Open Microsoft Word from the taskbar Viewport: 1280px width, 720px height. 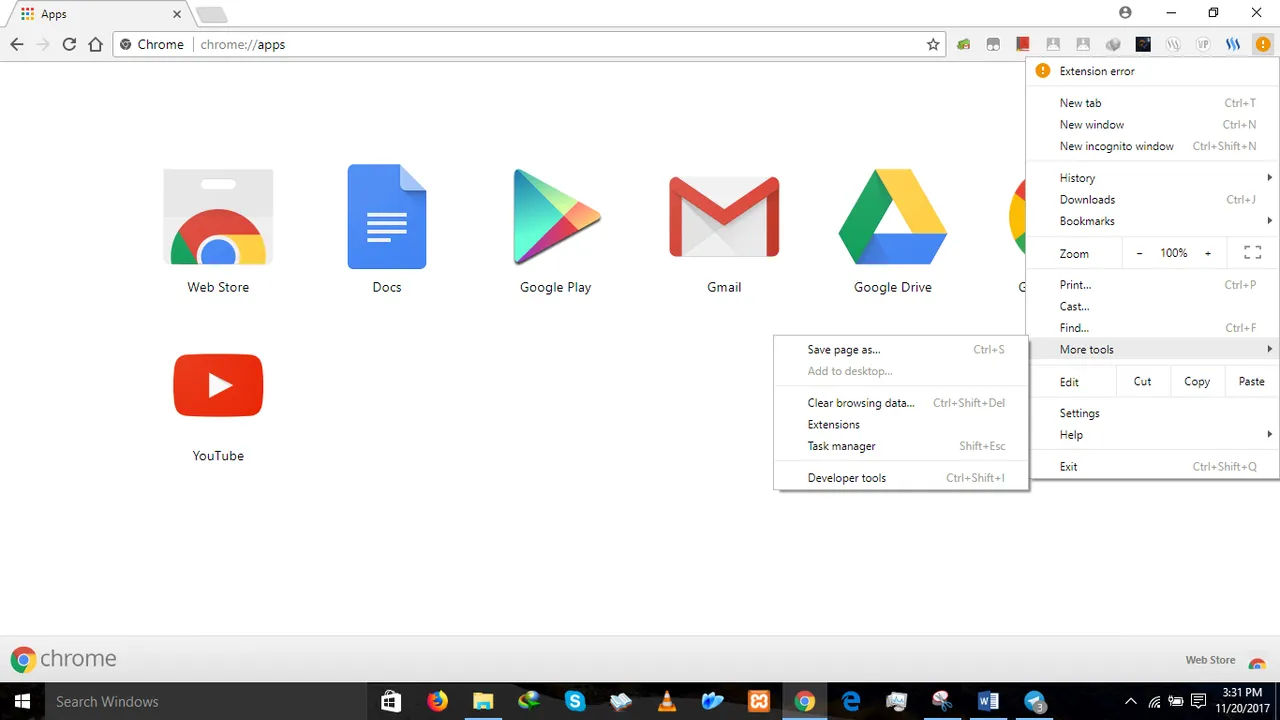989,701
